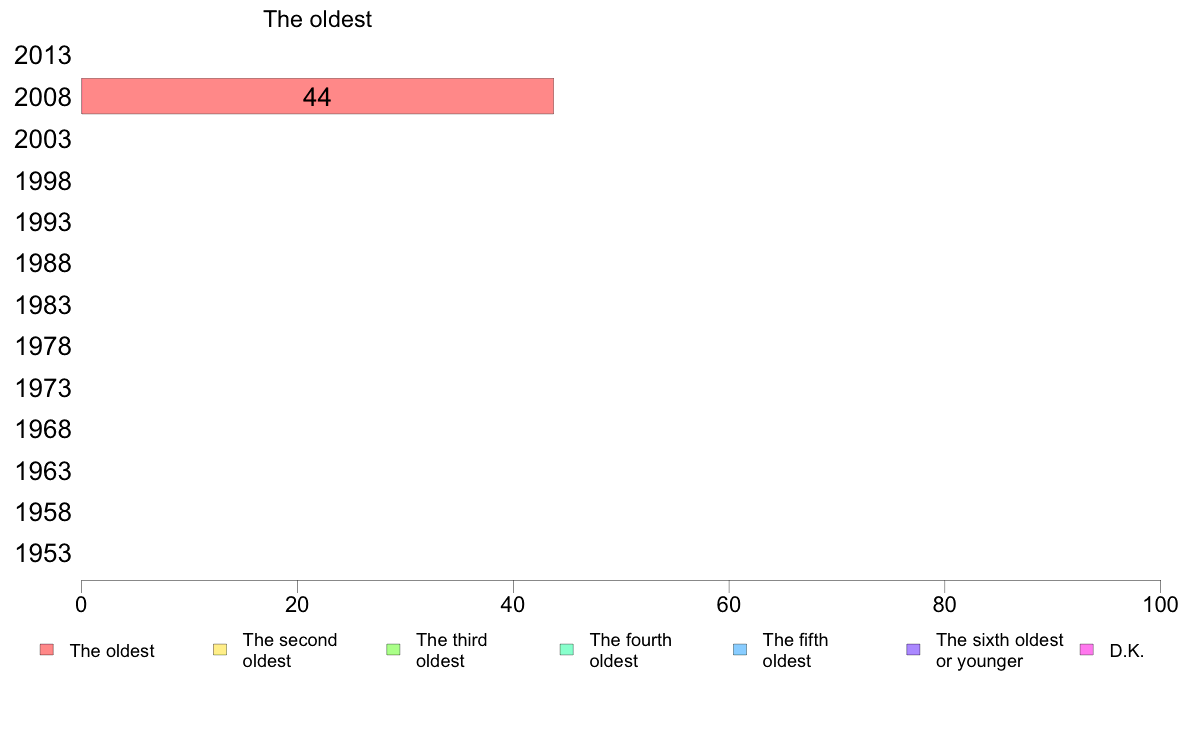Click the D.K. legend label

point(1127,651)
